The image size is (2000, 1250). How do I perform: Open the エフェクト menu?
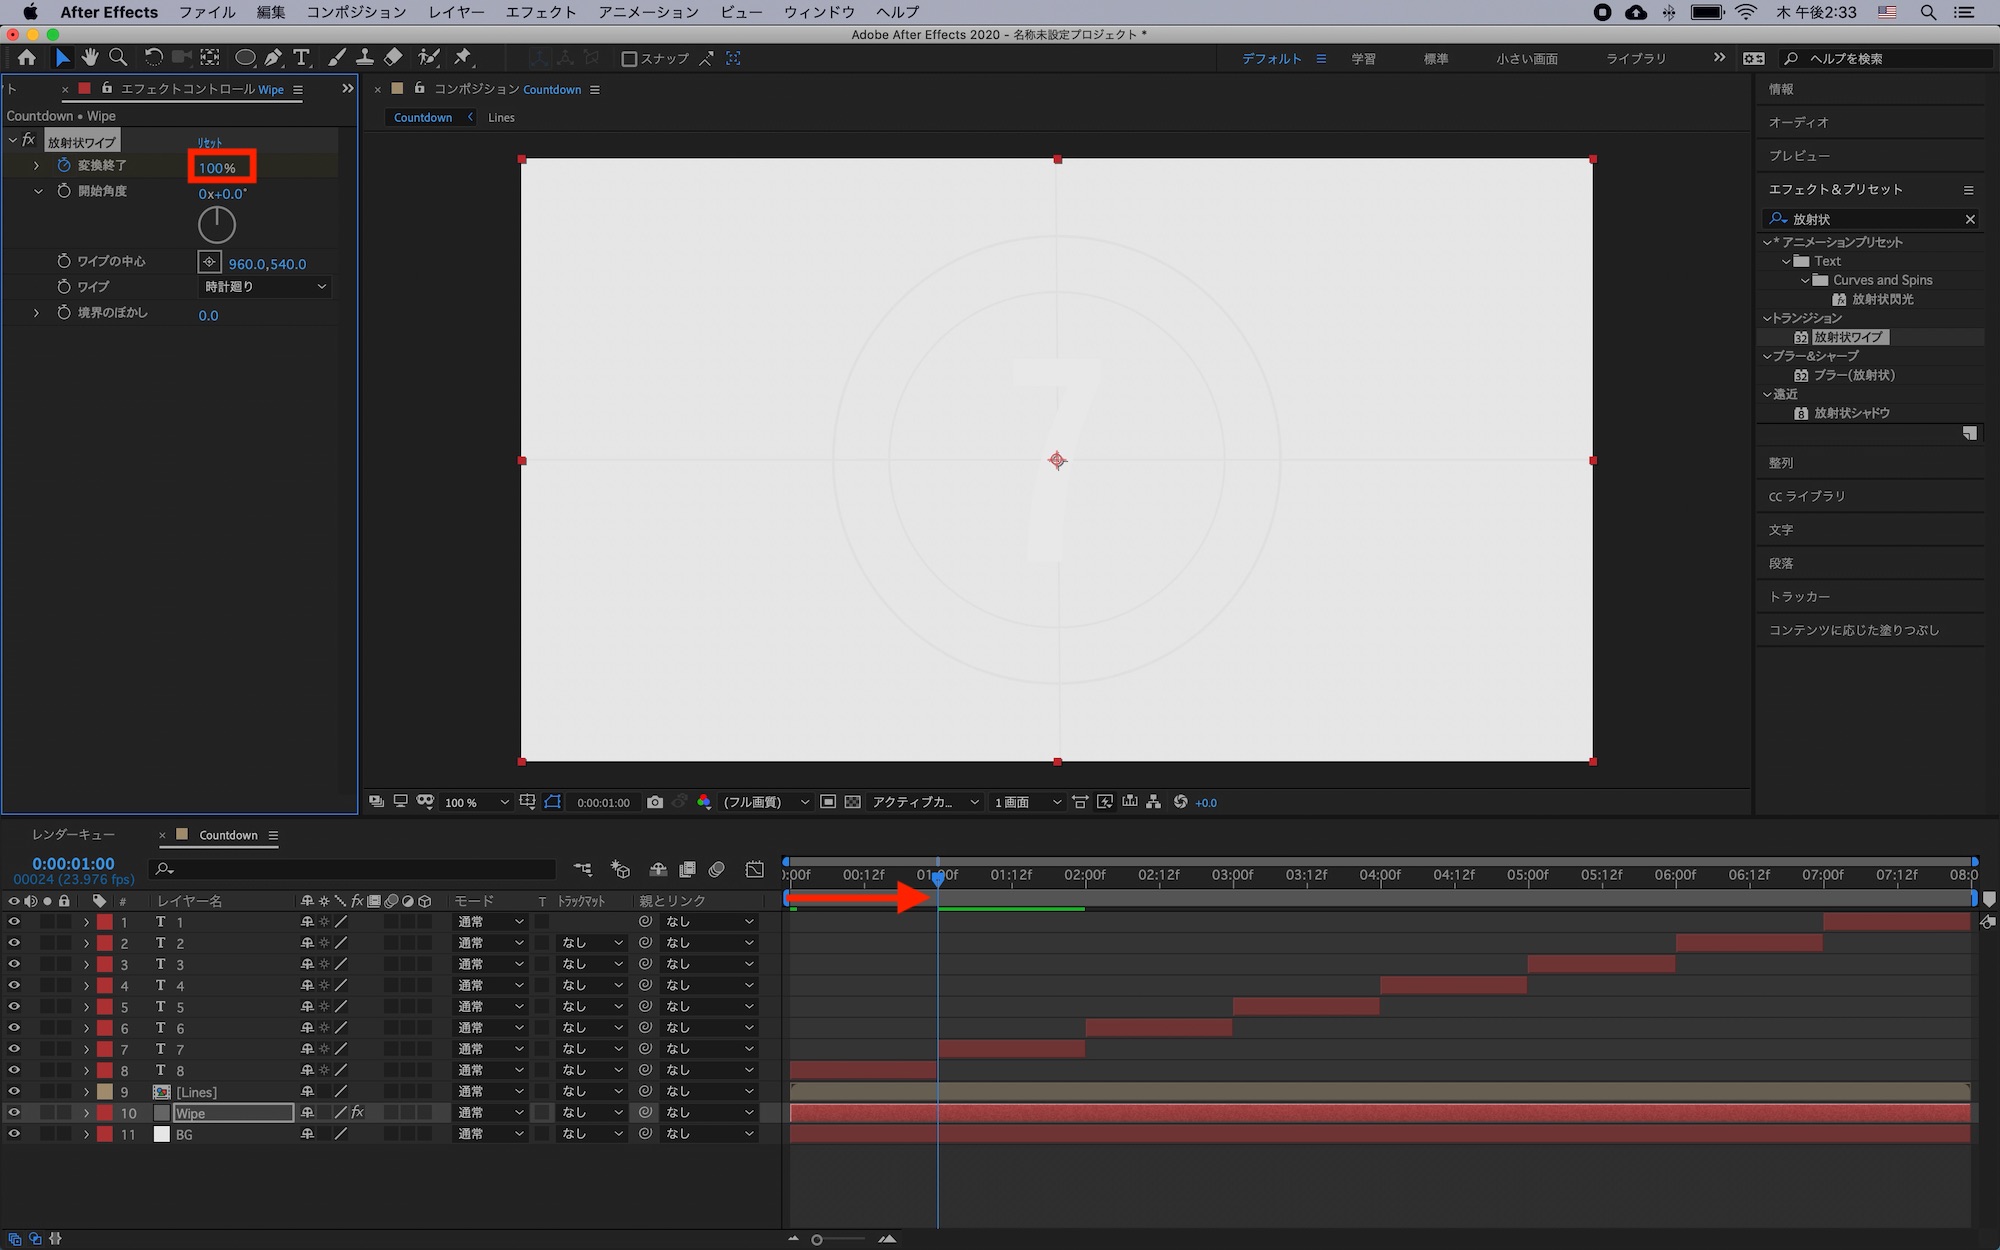(x=541, y=12)
